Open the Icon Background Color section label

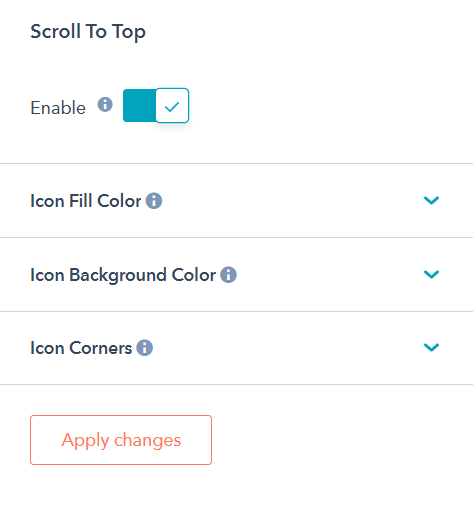click(123, 275)
